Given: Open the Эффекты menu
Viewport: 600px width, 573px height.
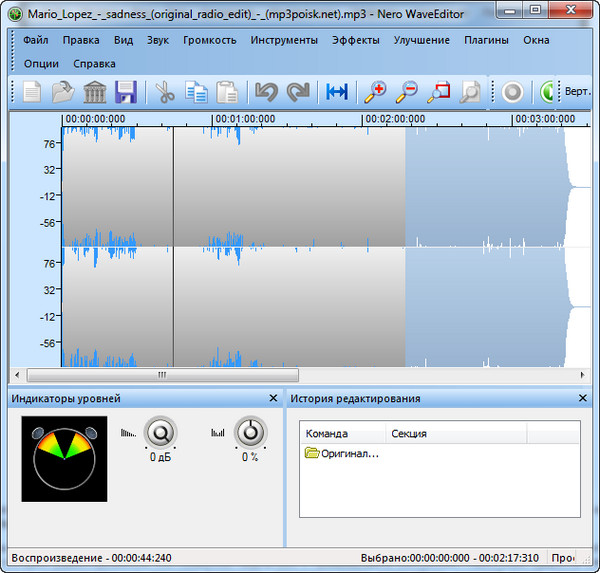Looking at the screenshot, I should click(x=356, y=40).
